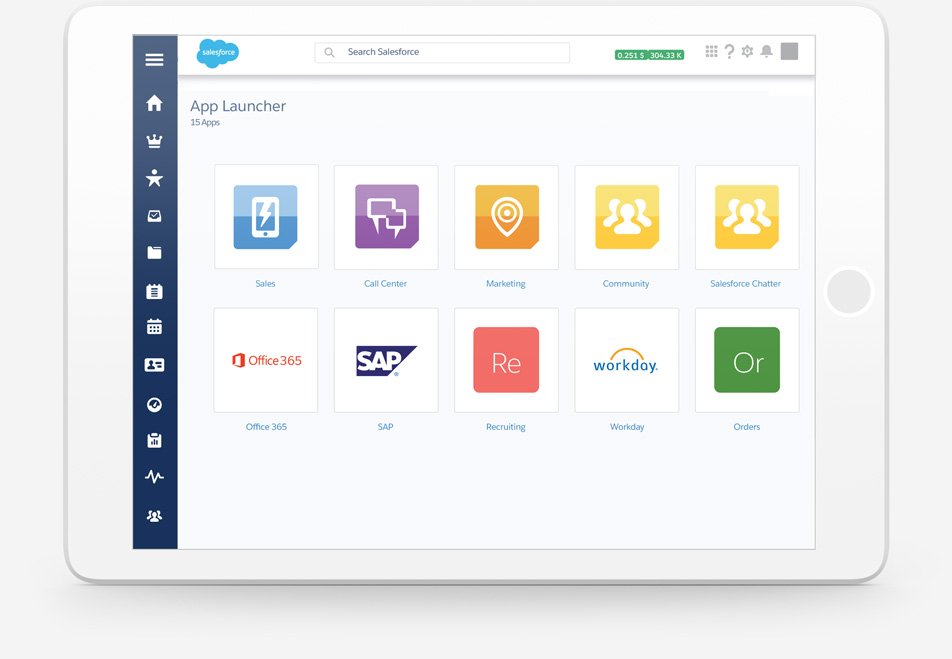
Task: Launch the Salesforce Chatter app tile
Action: 747,217
